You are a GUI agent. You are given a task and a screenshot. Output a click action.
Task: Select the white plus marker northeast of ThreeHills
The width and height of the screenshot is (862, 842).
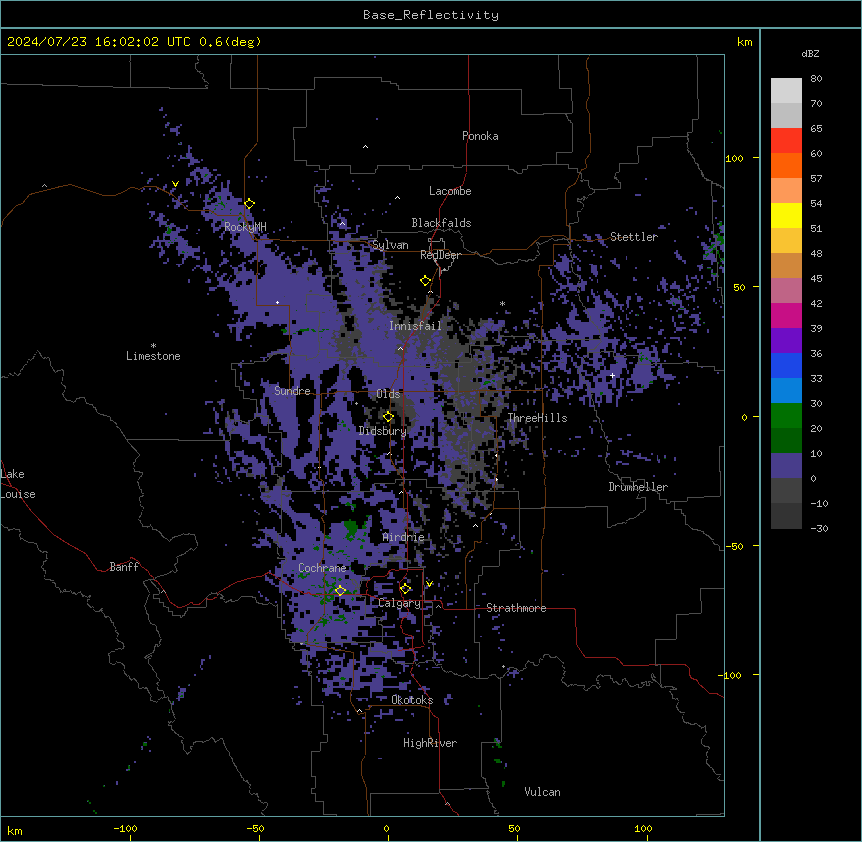(x=612, y=375)
